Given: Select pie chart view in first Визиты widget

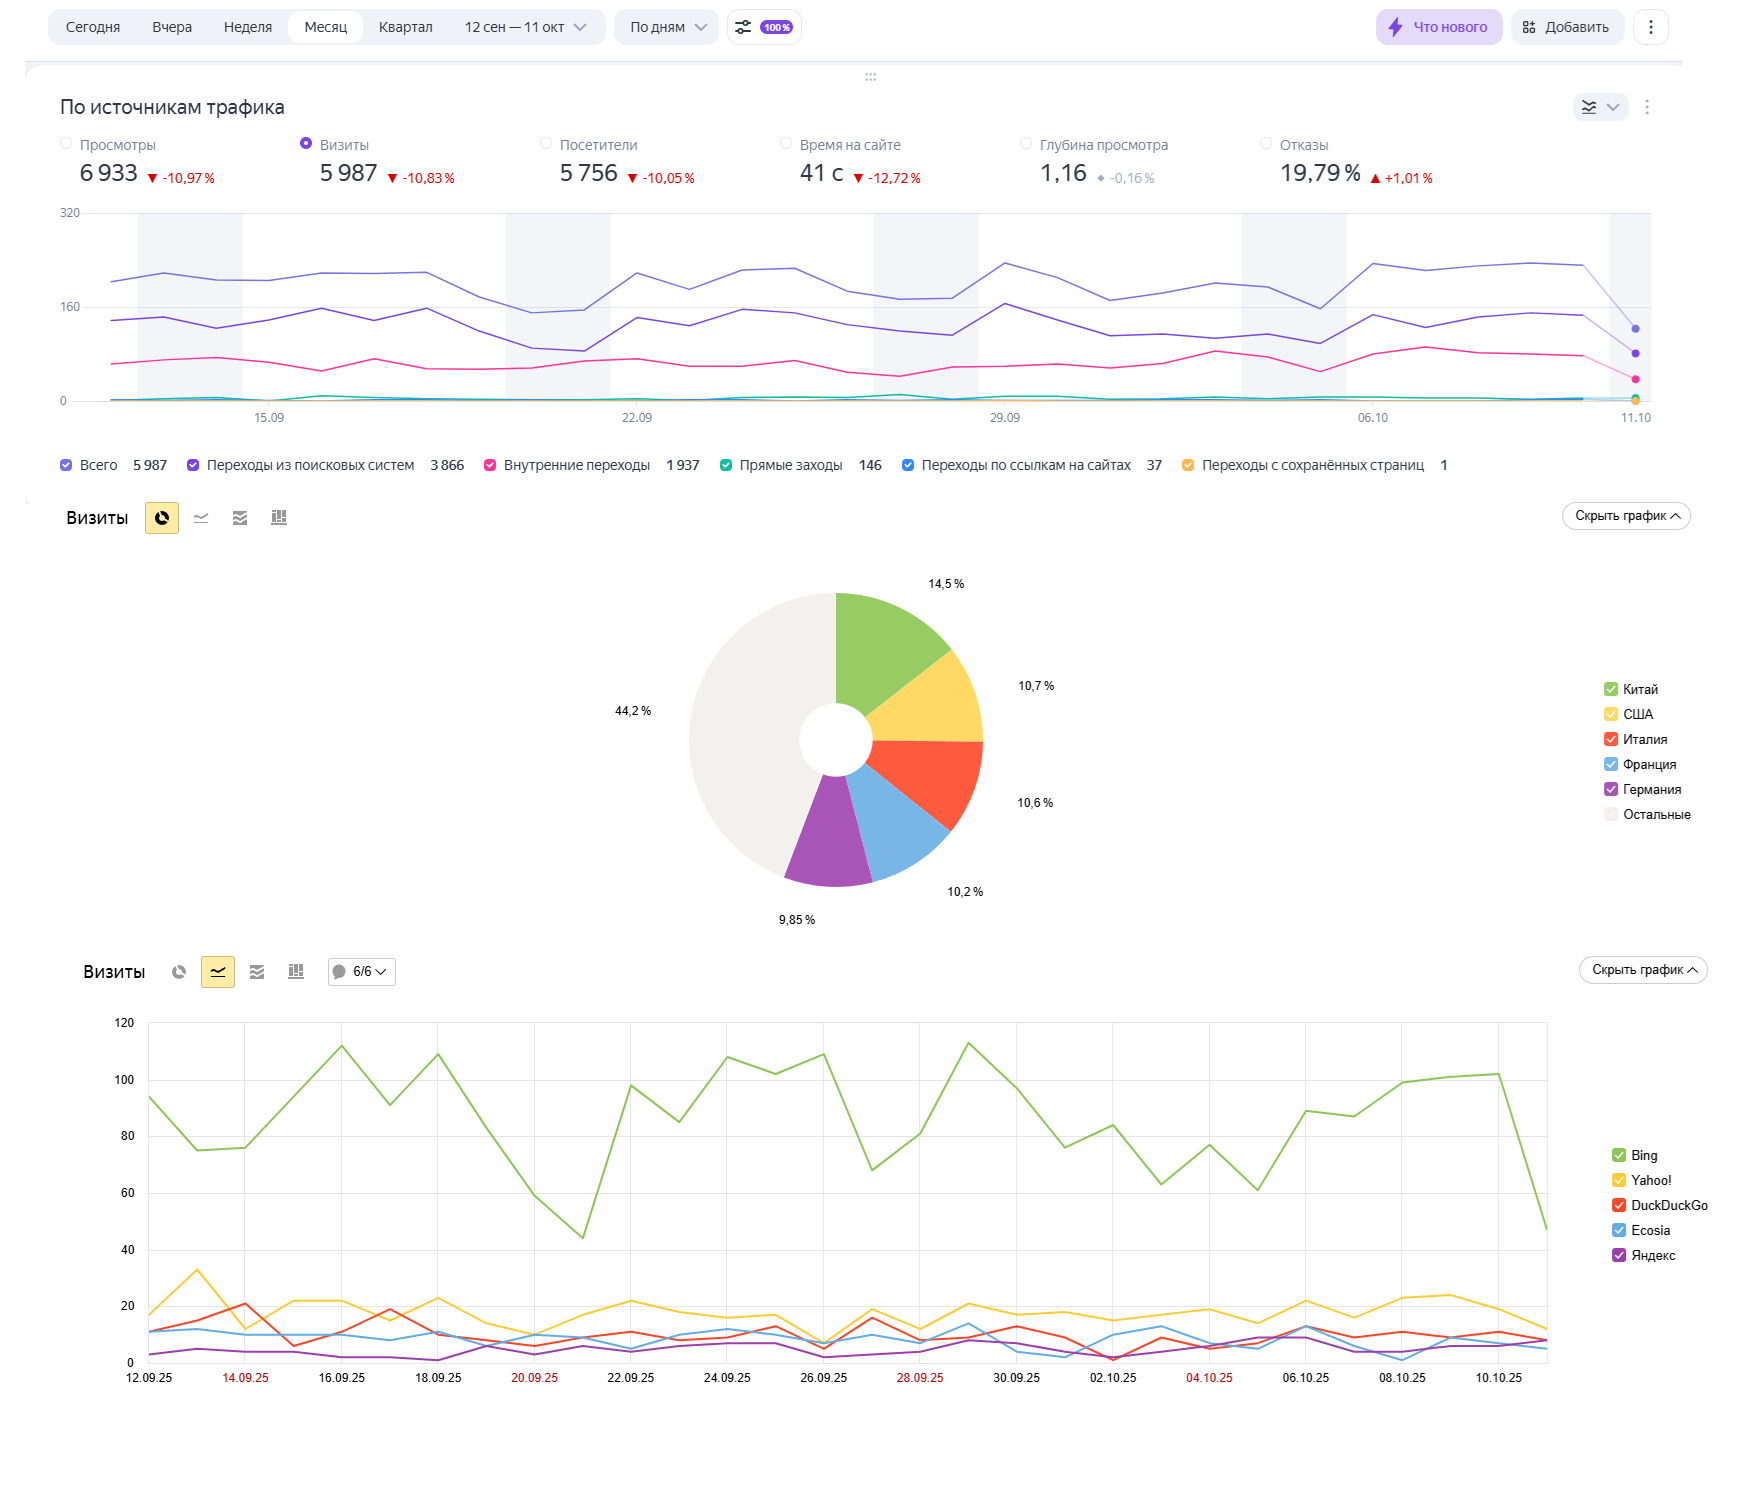Looking at the screenshot, I should 162,518.
